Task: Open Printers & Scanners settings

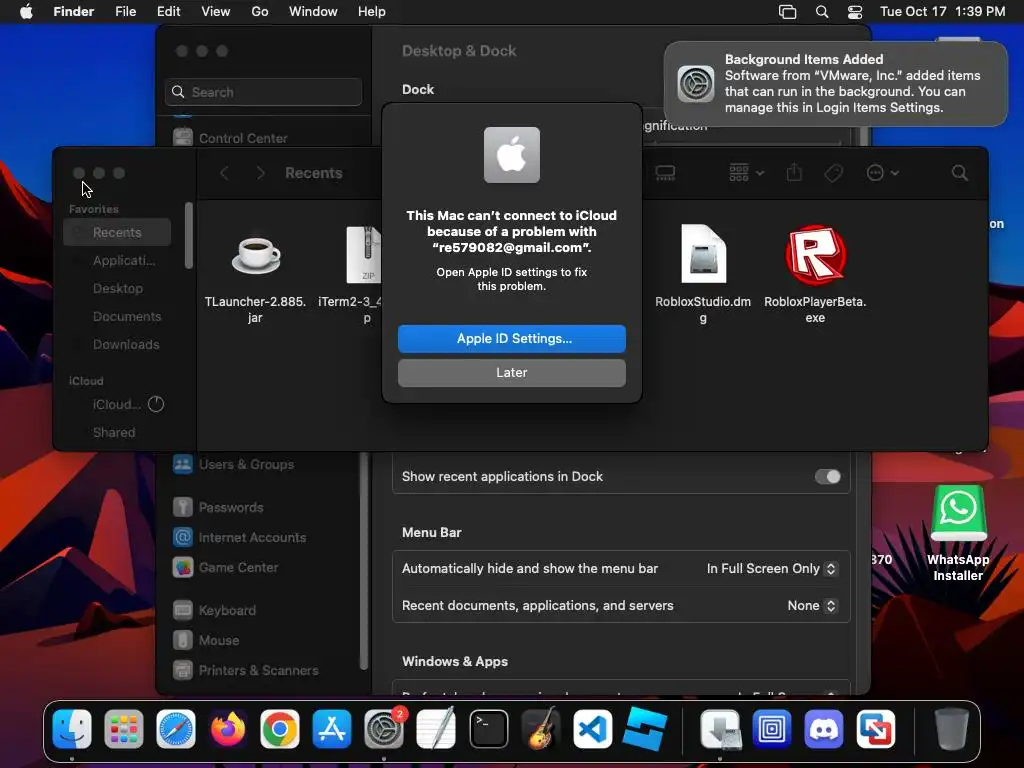Action: pos(246,671)
